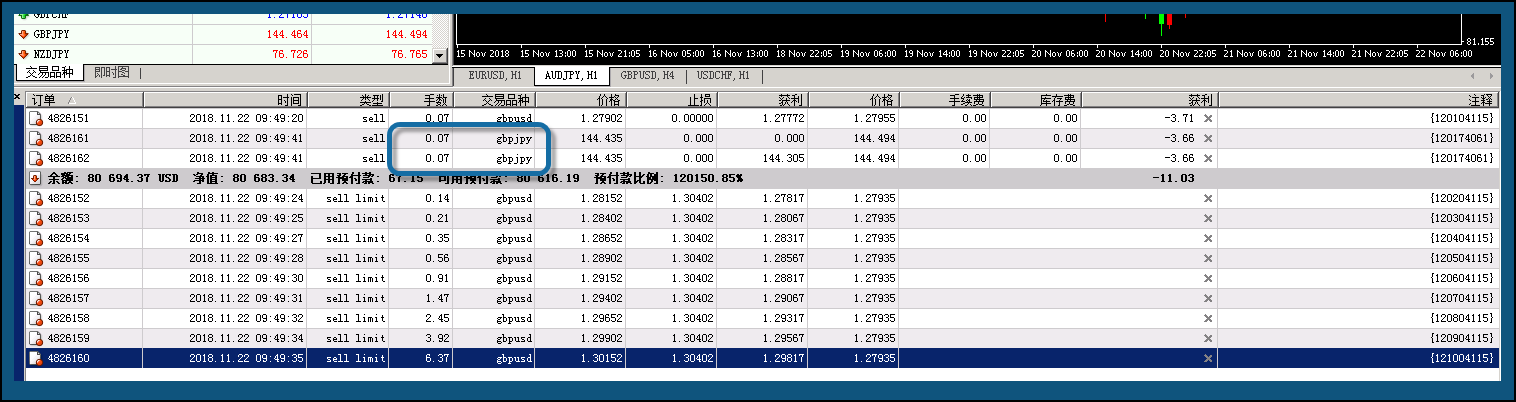The height and width of the screenshot is (402, 1516).
Task: Click the X icon on order 4826162
Action: coord(1208,159)
